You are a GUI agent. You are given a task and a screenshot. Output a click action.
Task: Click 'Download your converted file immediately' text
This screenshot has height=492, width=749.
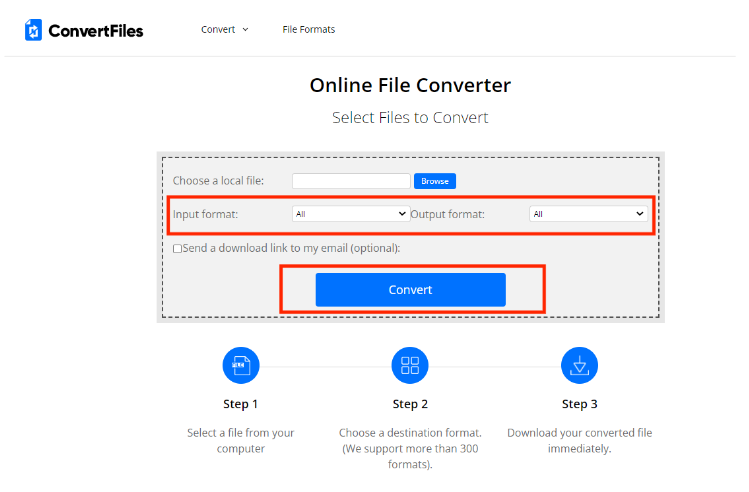tap(579, 440)
